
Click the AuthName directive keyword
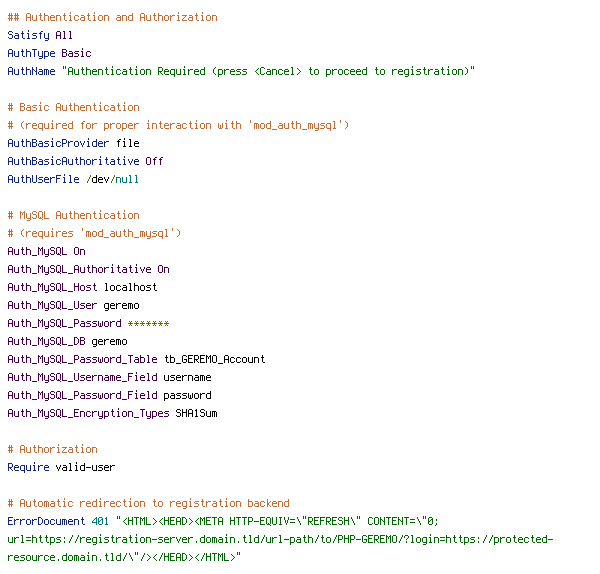(x=31, y=71)
